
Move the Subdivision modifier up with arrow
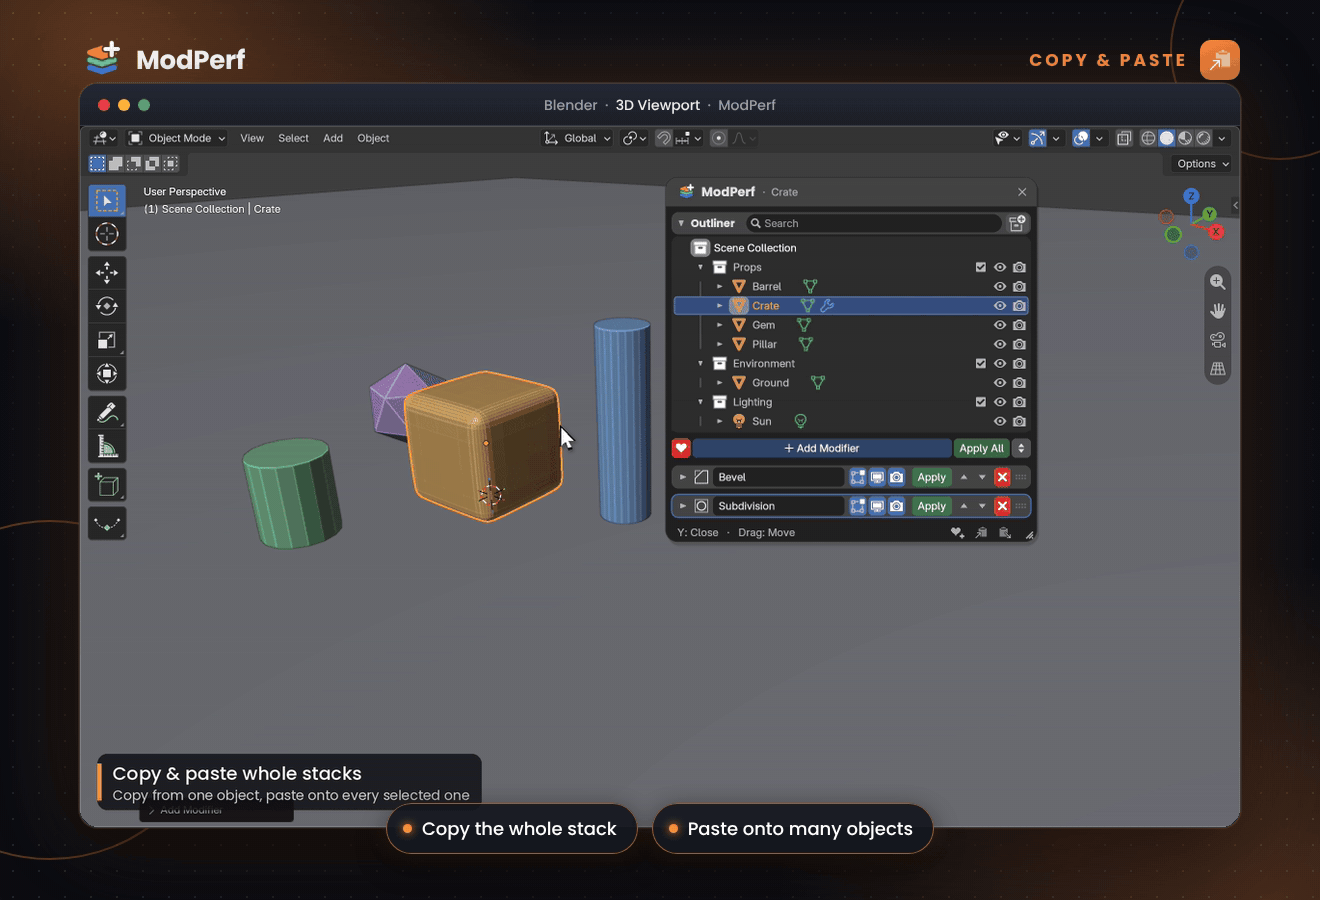[x=964, y=506]
